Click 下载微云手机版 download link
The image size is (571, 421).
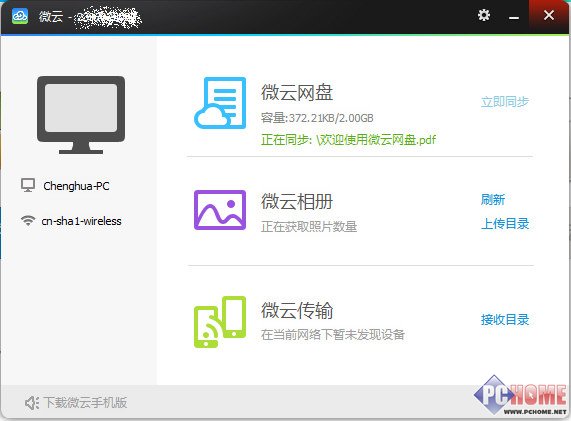point(85,403)
